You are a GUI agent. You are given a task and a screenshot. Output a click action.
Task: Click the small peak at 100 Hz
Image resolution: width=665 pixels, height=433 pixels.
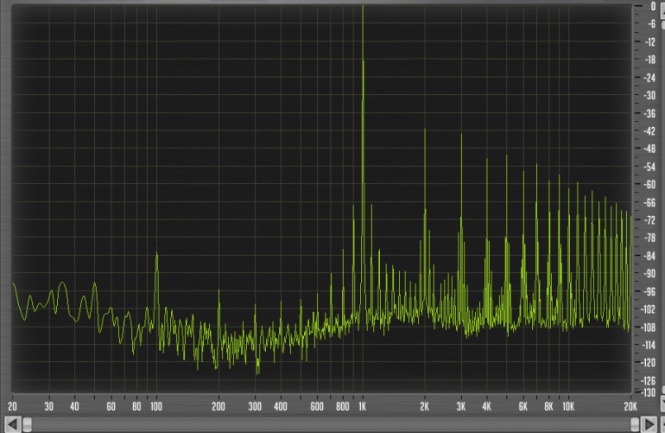pyautogui.click(x=156, y=255)
